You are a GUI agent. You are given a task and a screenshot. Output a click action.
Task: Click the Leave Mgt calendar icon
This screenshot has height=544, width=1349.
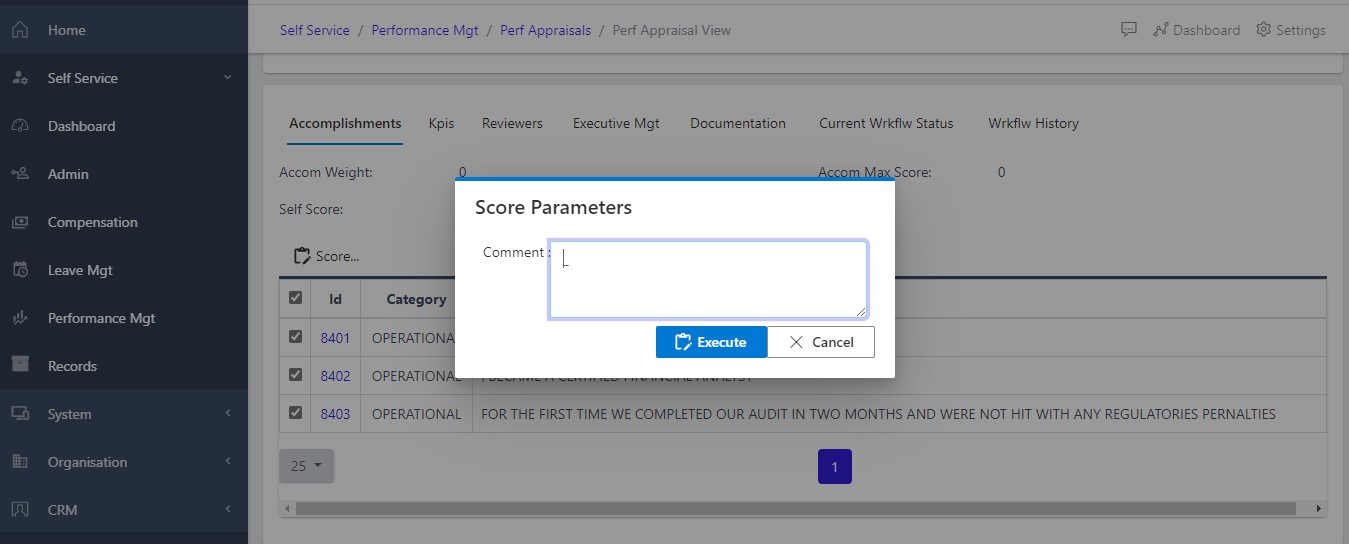[x=20, y=270]
